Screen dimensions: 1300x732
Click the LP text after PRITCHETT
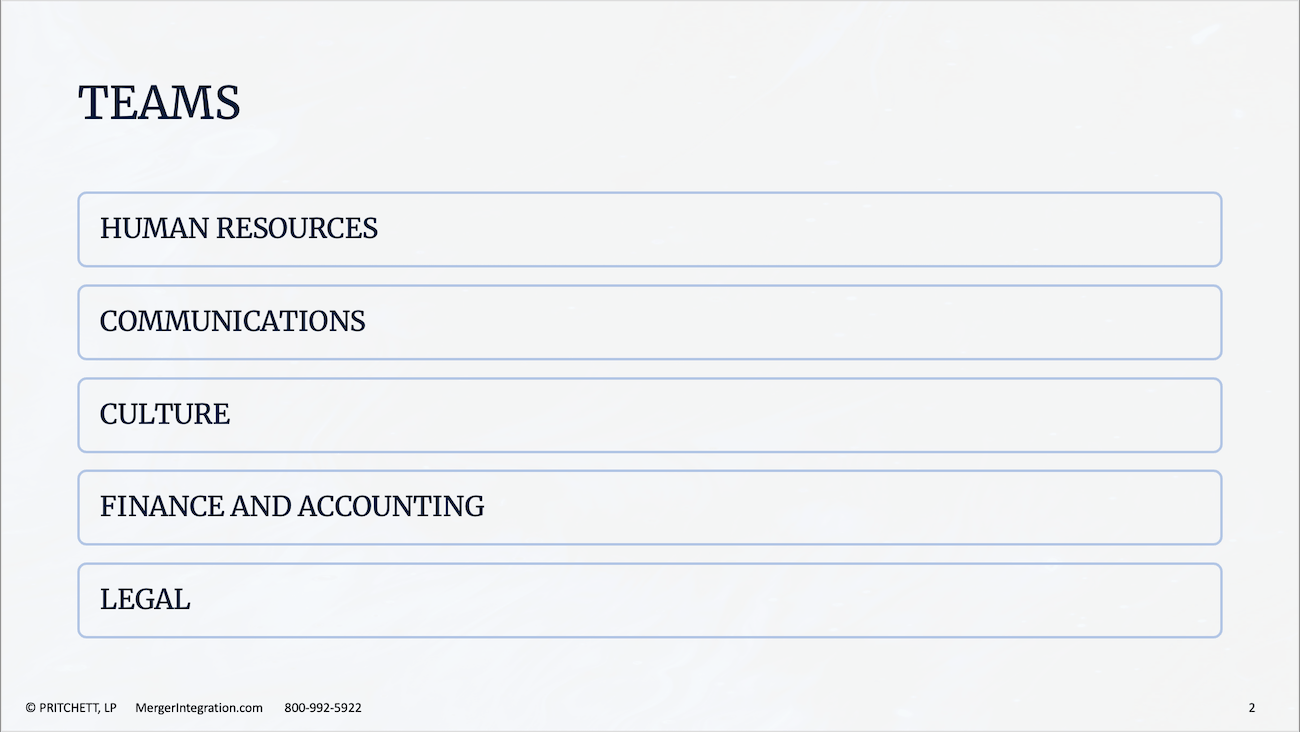click(x=108, y=708)
